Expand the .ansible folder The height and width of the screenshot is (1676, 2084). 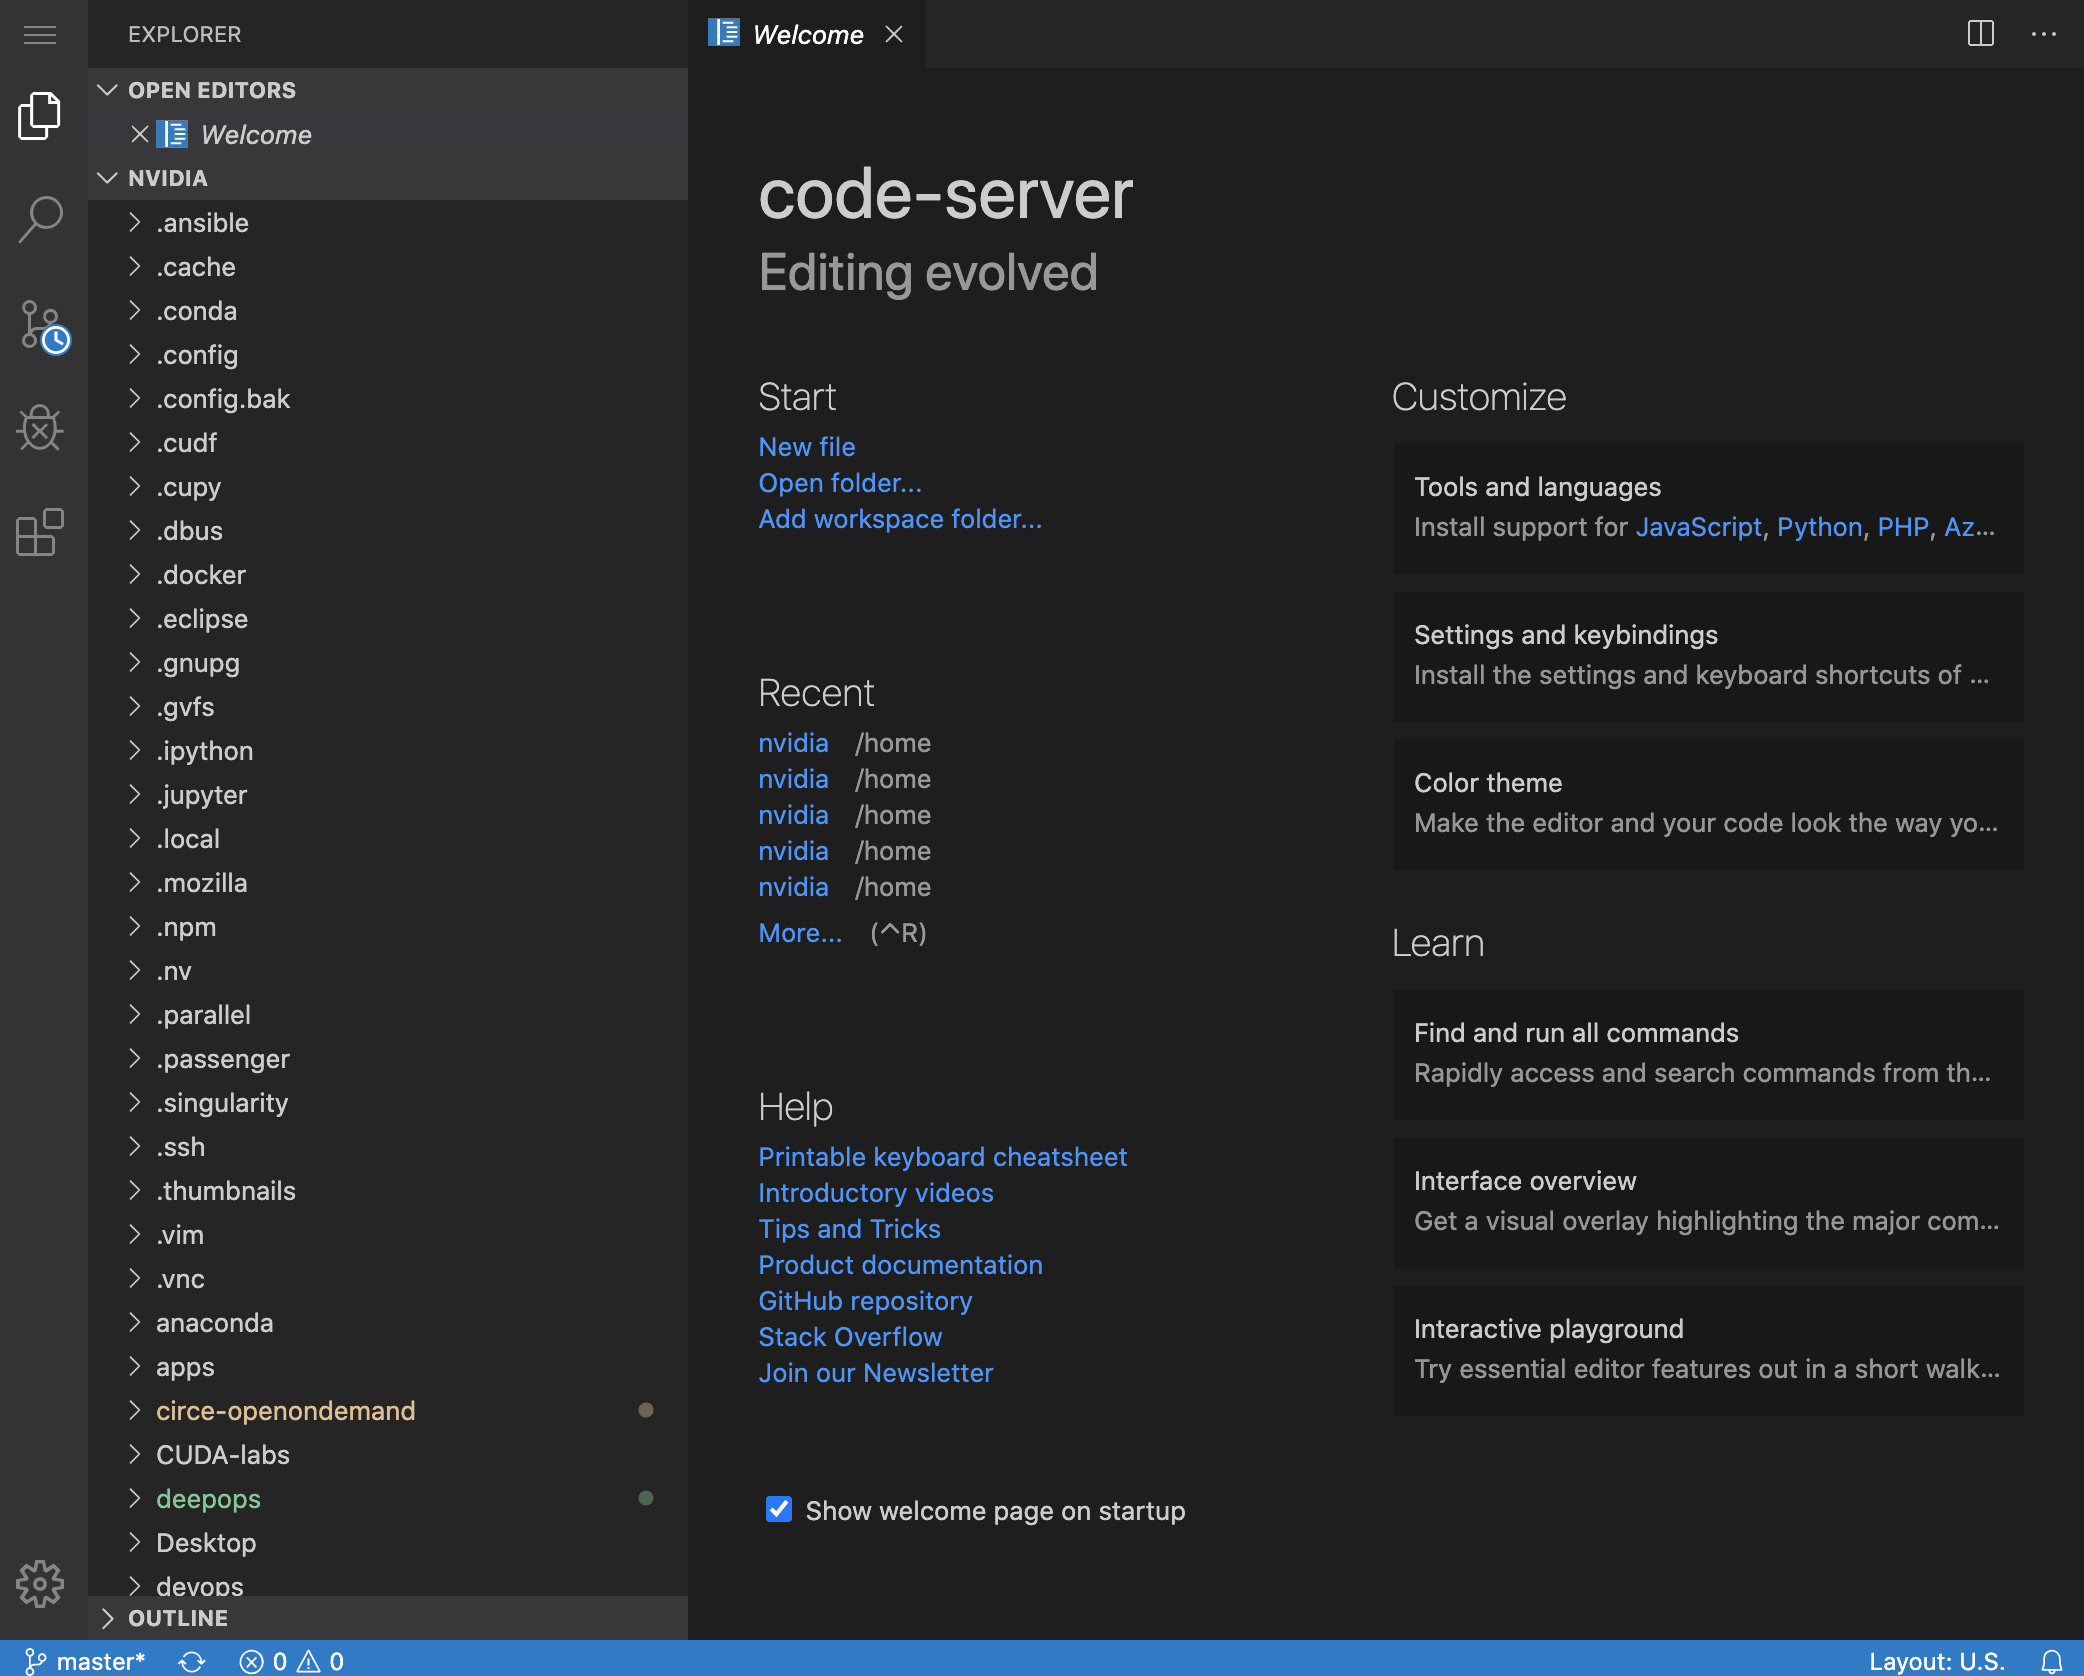[388, 222]
